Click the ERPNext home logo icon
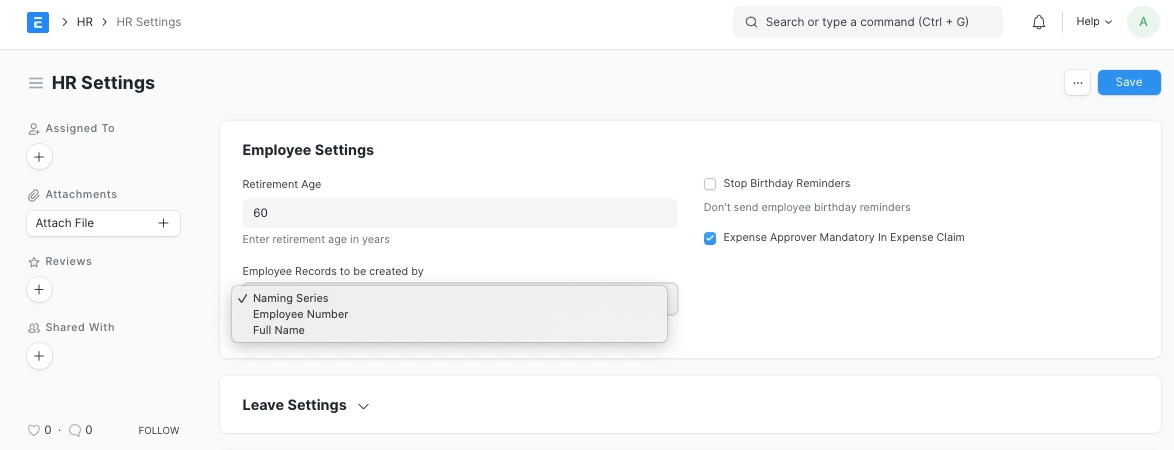This screenshot has height=450, width=1174. click(x=38, y=22)
